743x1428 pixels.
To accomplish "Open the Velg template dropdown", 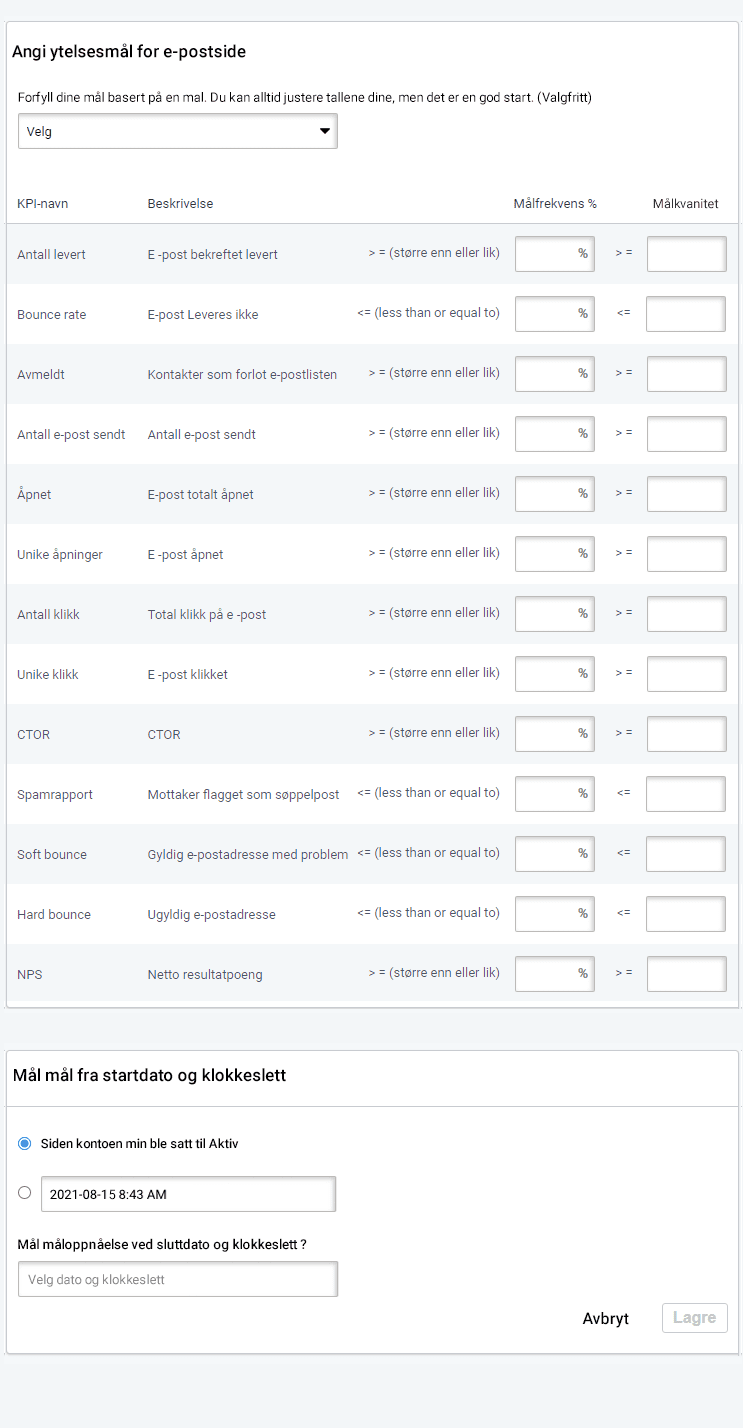I will (x=177, y=131).
